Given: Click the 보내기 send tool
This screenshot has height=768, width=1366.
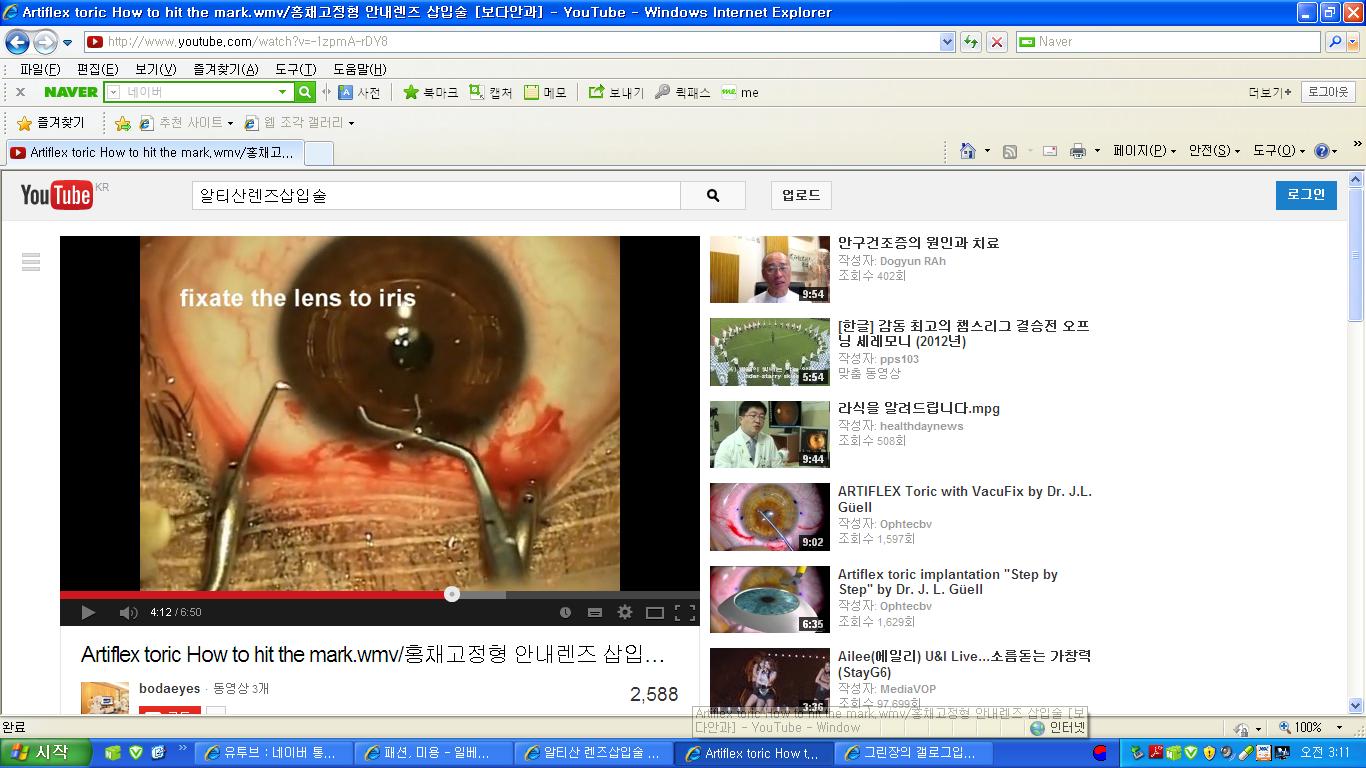Looking at the screenshot, I should [x=616, y=92].
